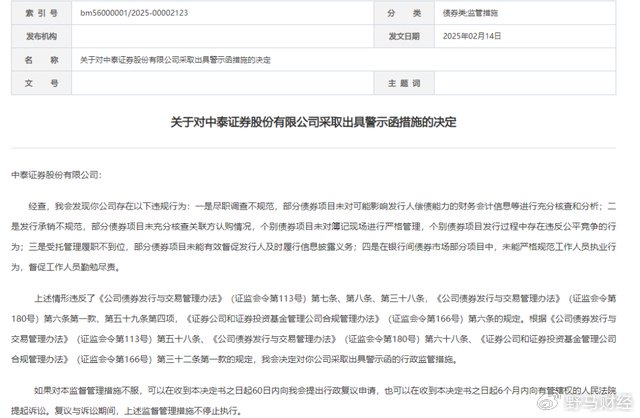Click the bold centered document title heading
This screenshot has width=640, height=418.
coord(313,122)
